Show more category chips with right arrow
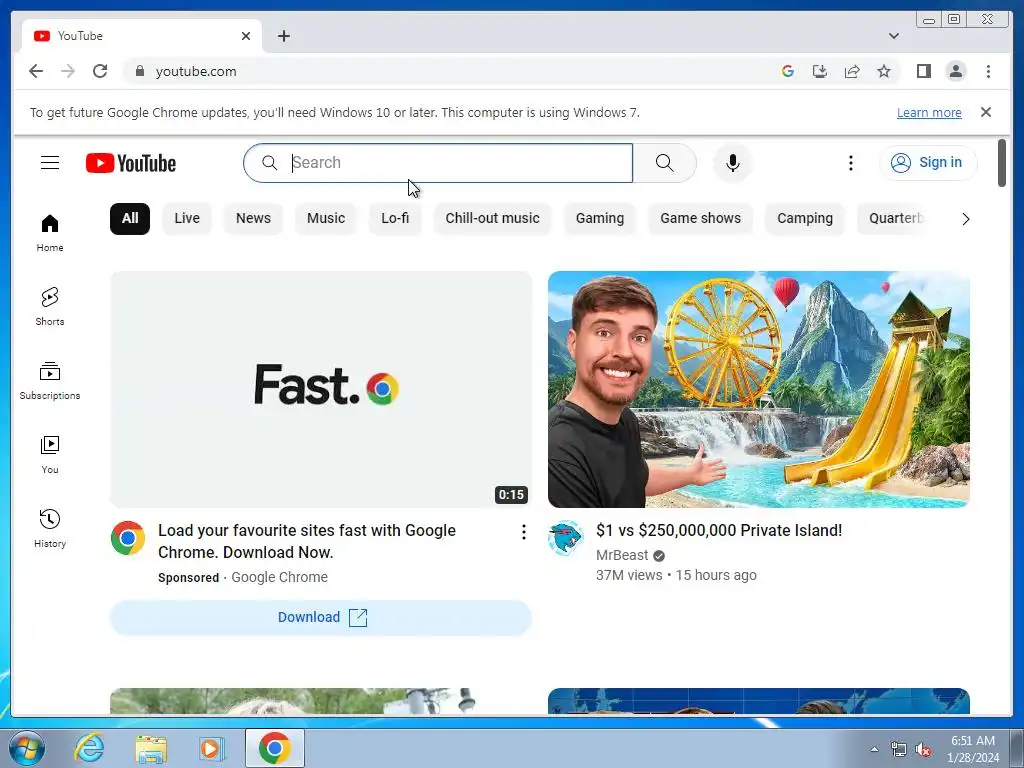This screenshot has height=768, width=1024. (x=965, y=219)
